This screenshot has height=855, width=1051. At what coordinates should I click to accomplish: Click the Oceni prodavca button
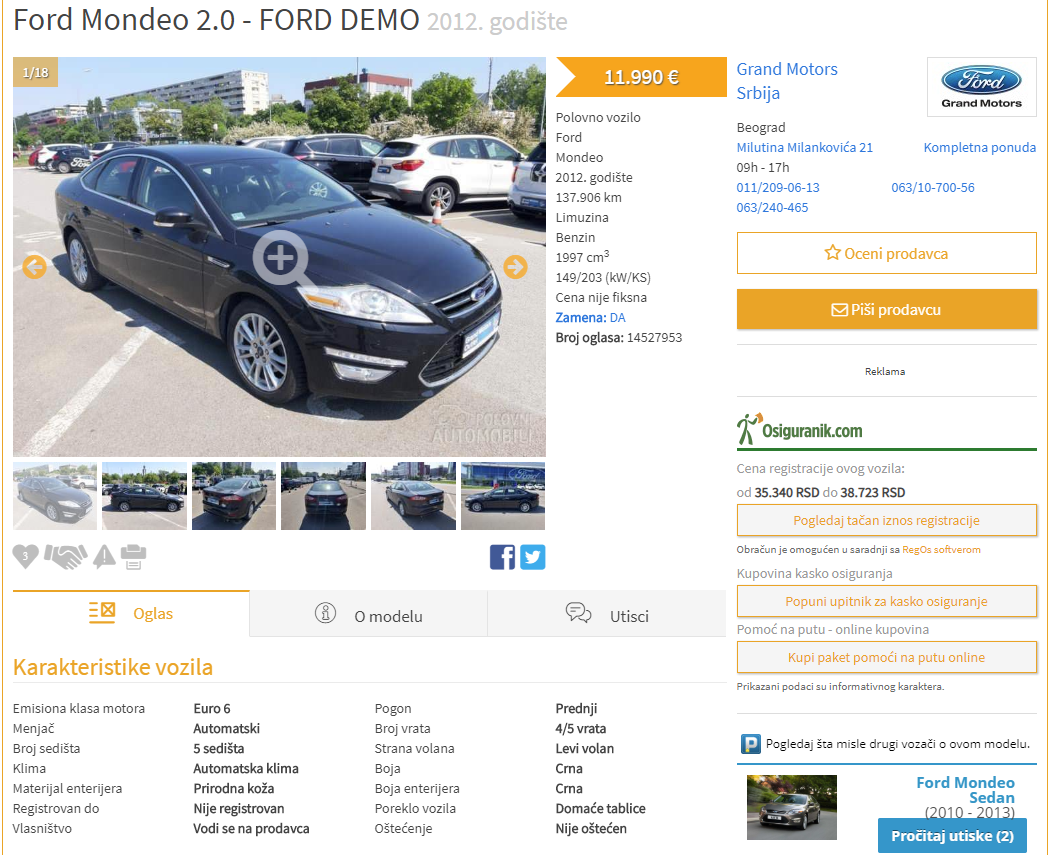point(886,253)
